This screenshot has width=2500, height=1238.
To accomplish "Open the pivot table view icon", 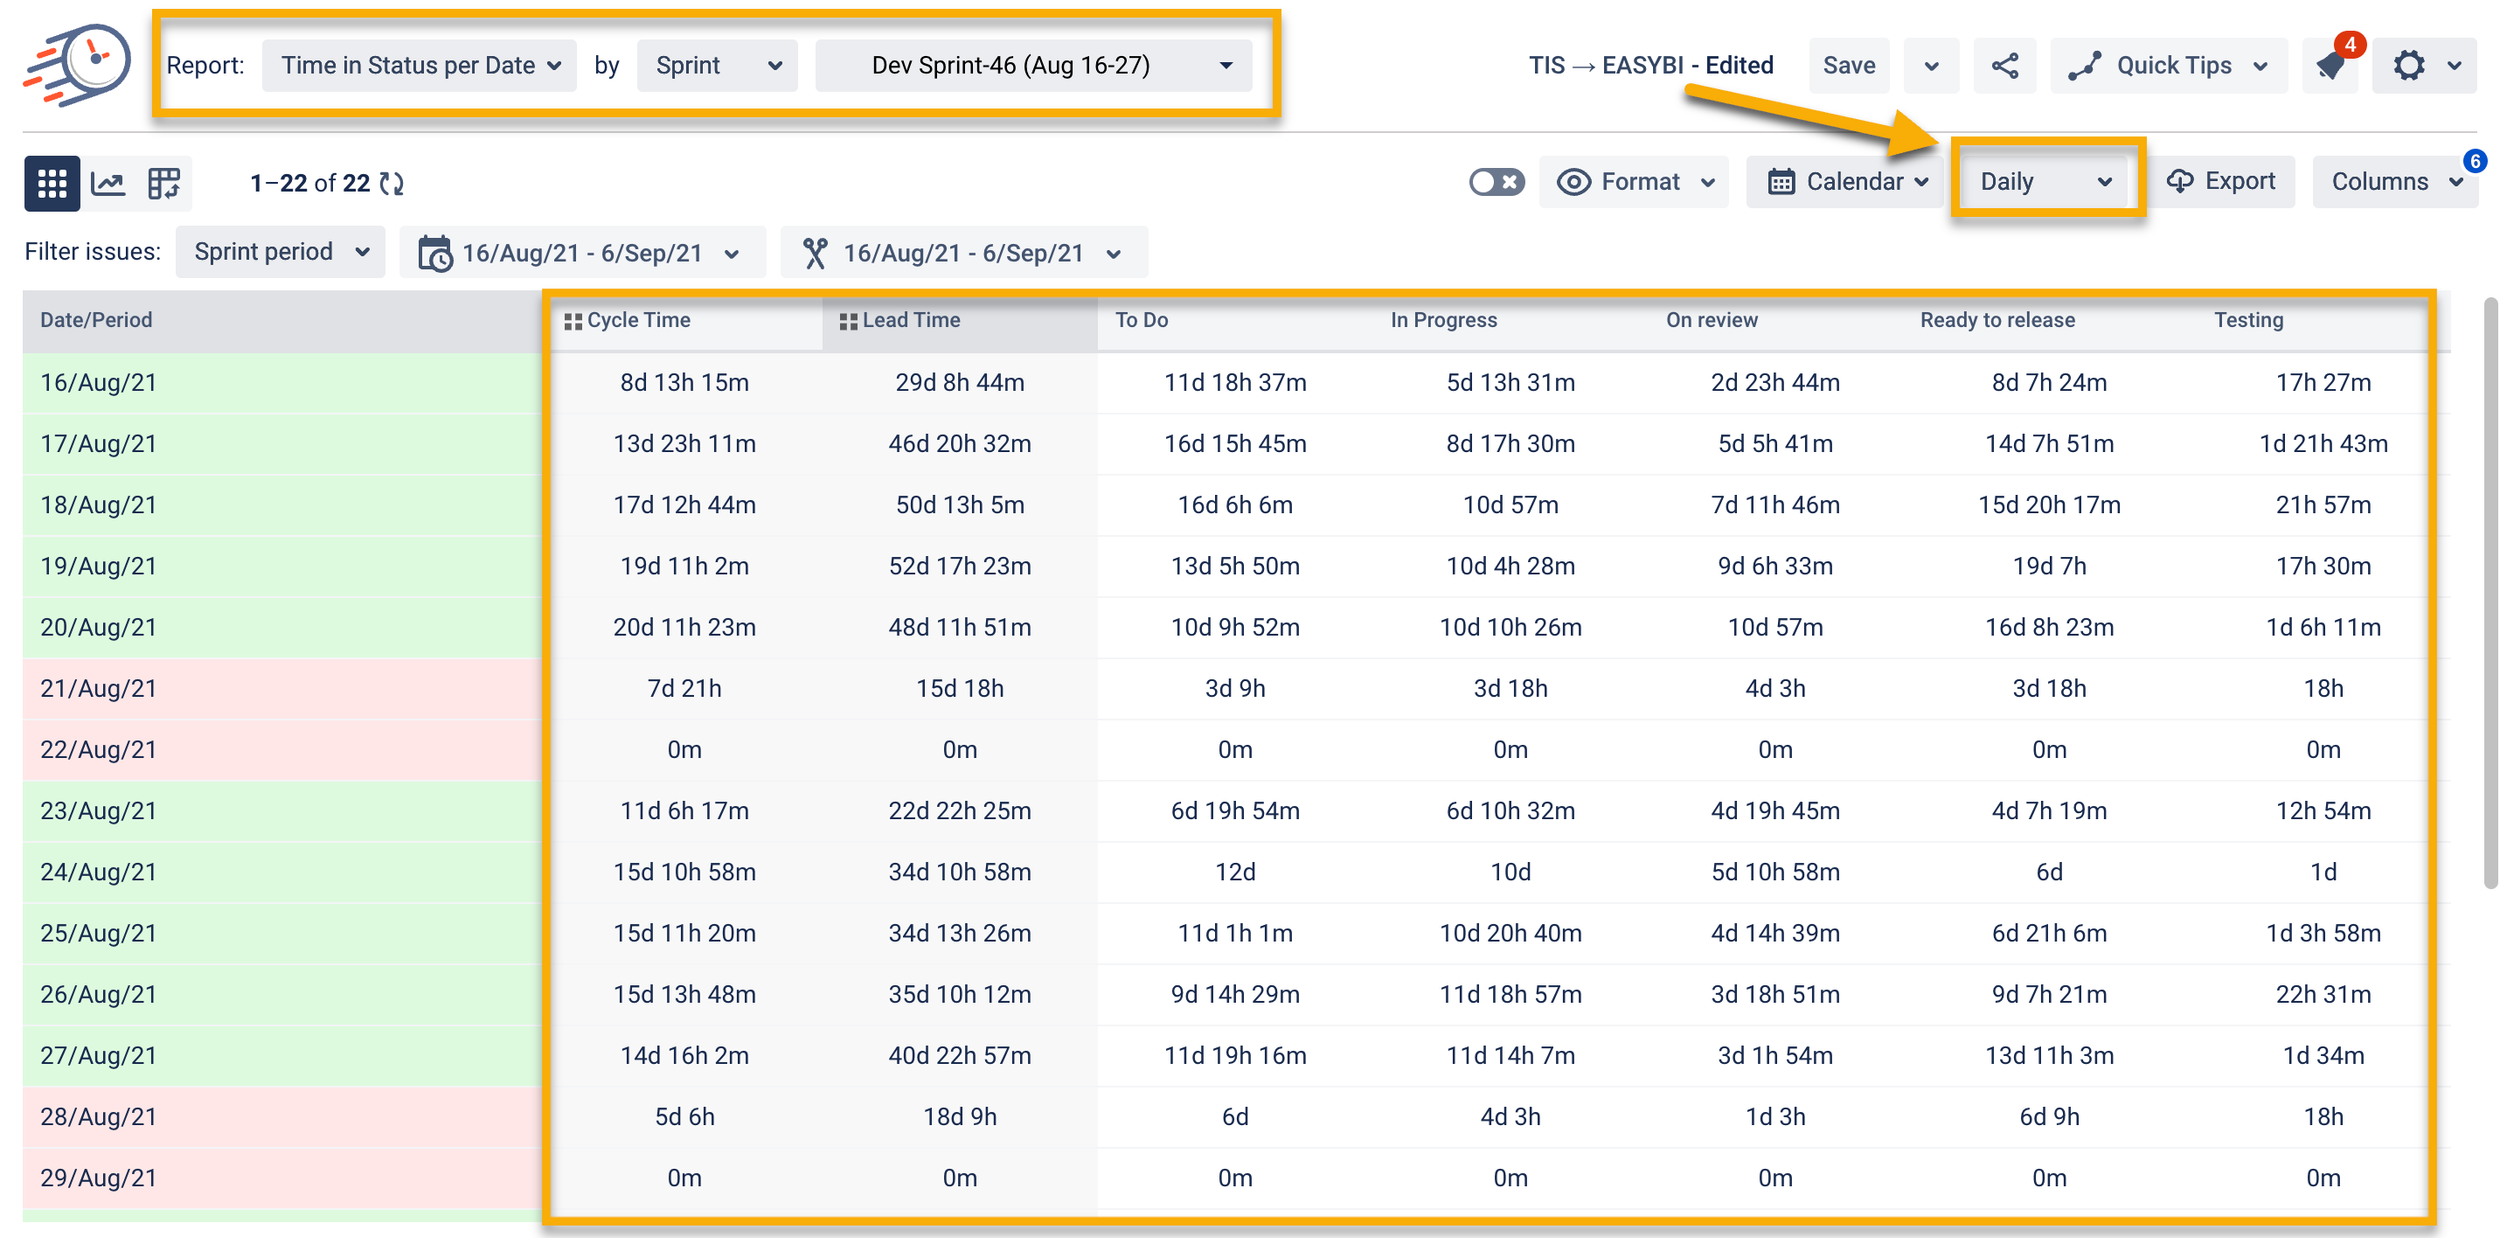I will pyautogui.click(x=164, y=183).
